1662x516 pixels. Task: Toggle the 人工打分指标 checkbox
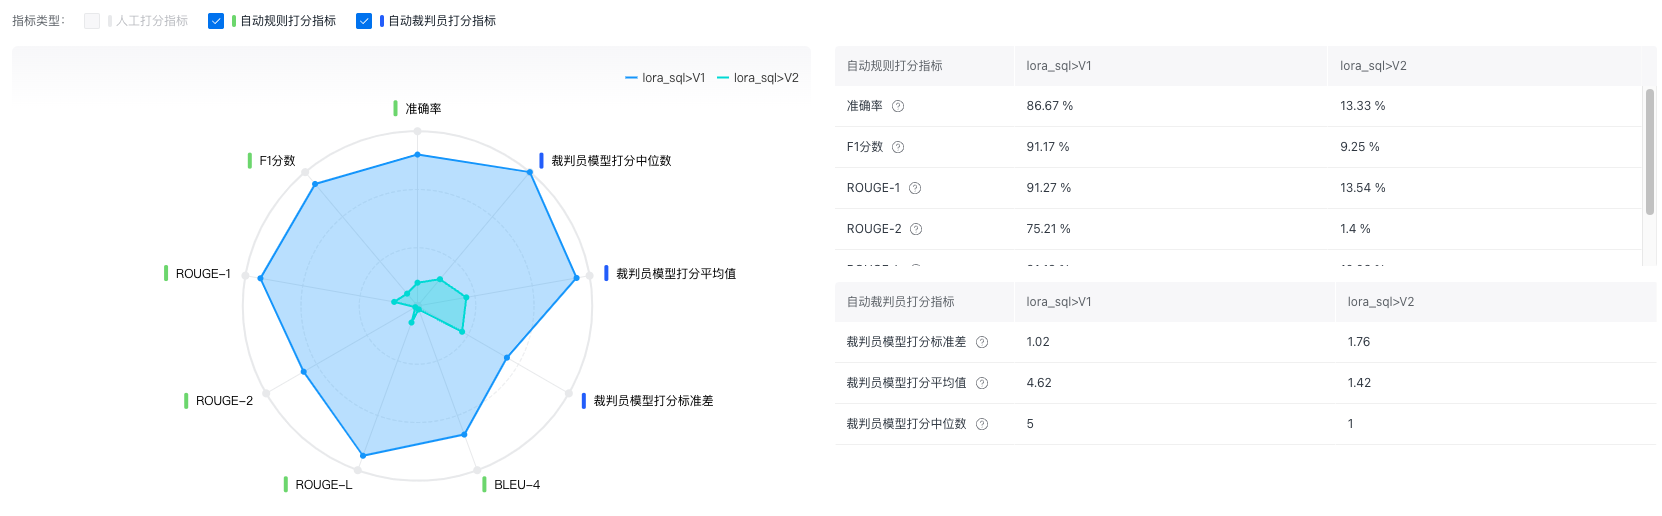pos(92,21)
